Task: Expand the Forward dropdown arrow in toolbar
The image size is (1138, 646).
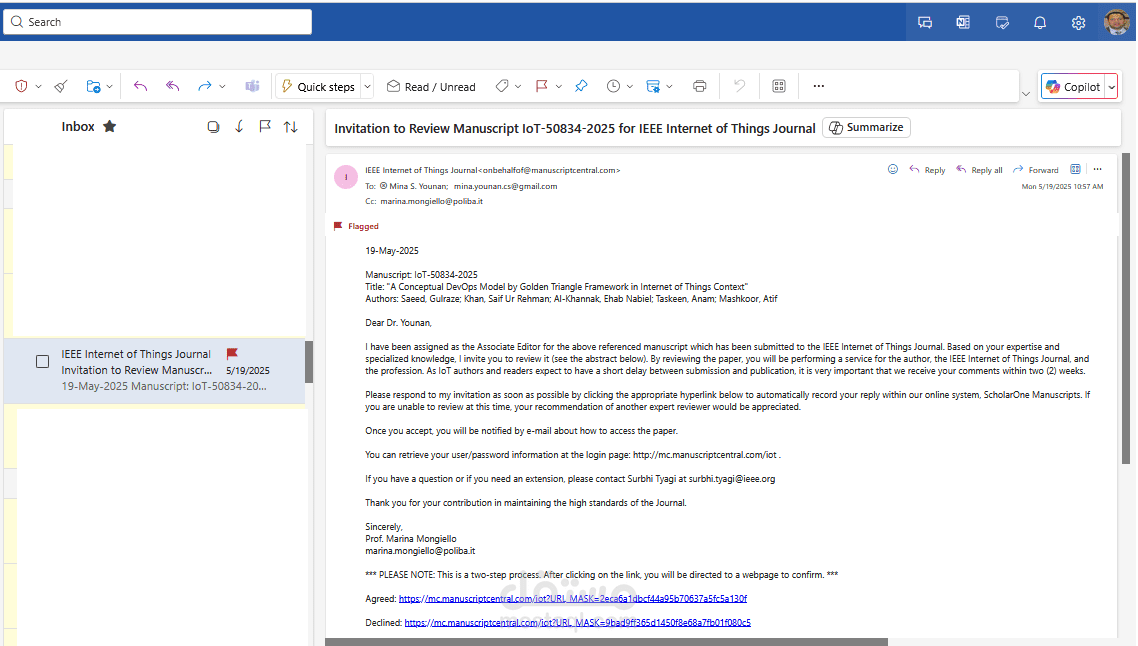Action: pyautogui.click(x=222, y=87)
